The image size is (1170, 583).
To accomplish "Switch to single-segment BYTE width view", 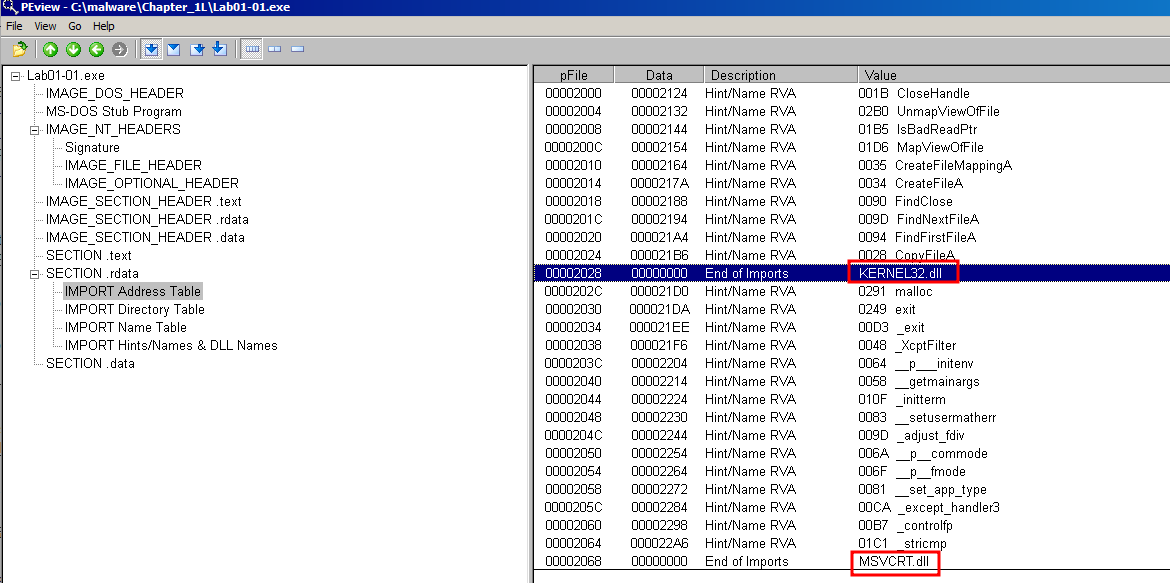I will [298, 50].
